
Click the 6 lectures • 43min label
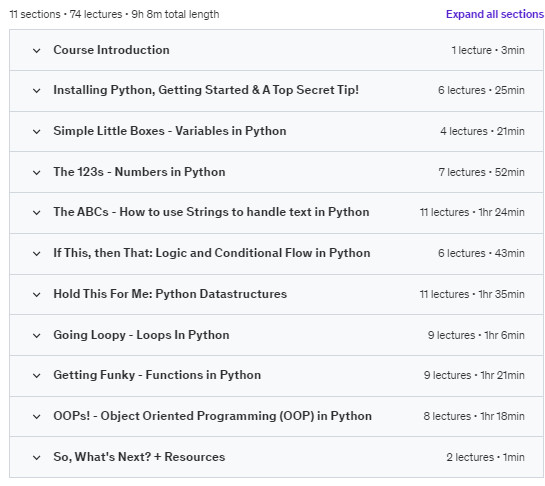(481, 253)
